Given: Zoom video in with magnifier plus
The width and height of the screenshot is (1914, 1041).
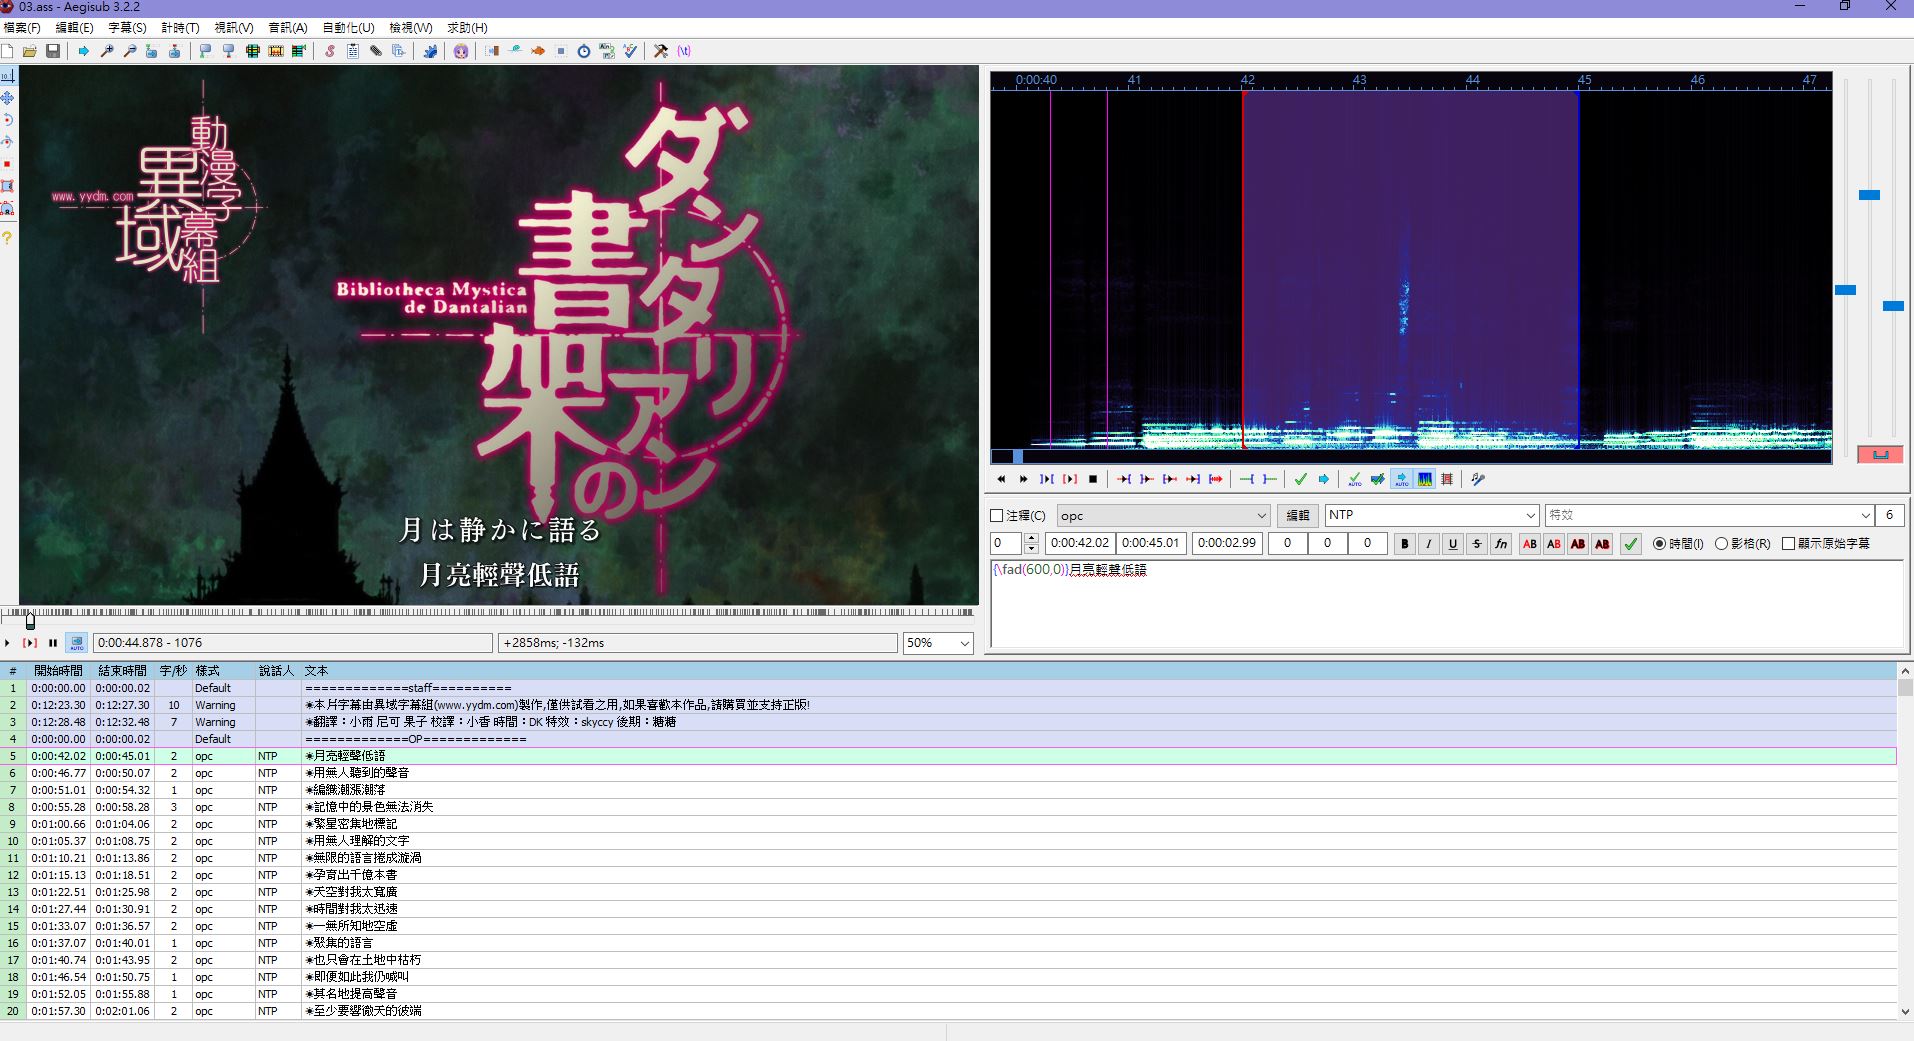Looking at the screenshot, I should point(107,51).
